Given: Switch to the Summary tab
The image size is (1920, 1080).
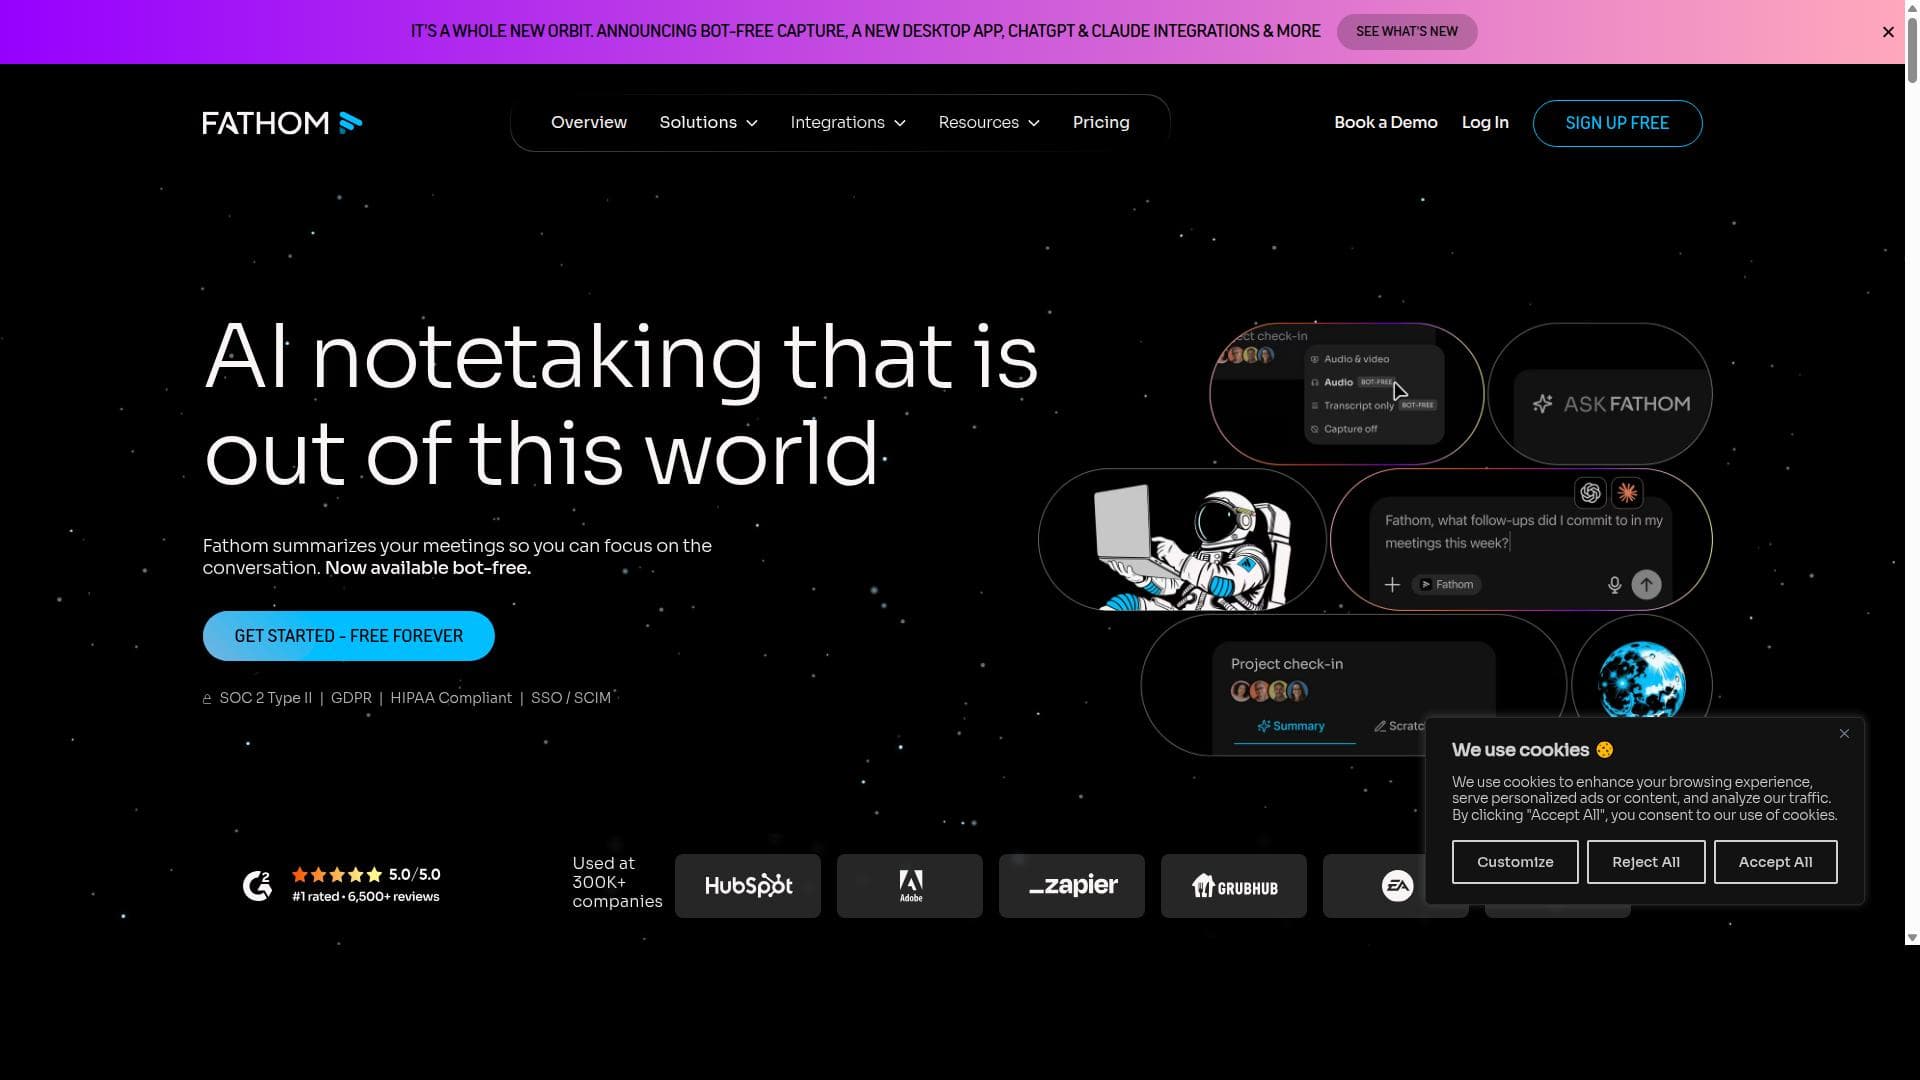Looking at the screenshot, I should point(1291,726).
